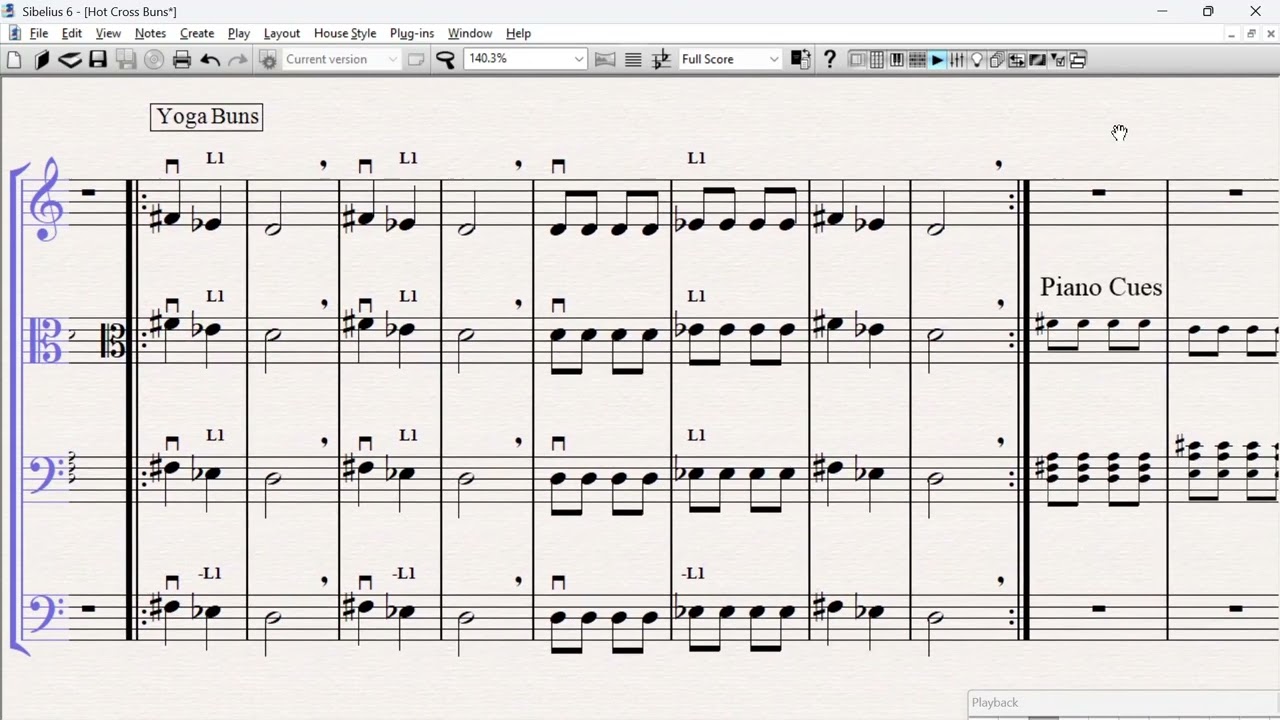This screenshot has width=1280, height=720.
Task: Switch between full score and part icon
Action: 801,60
